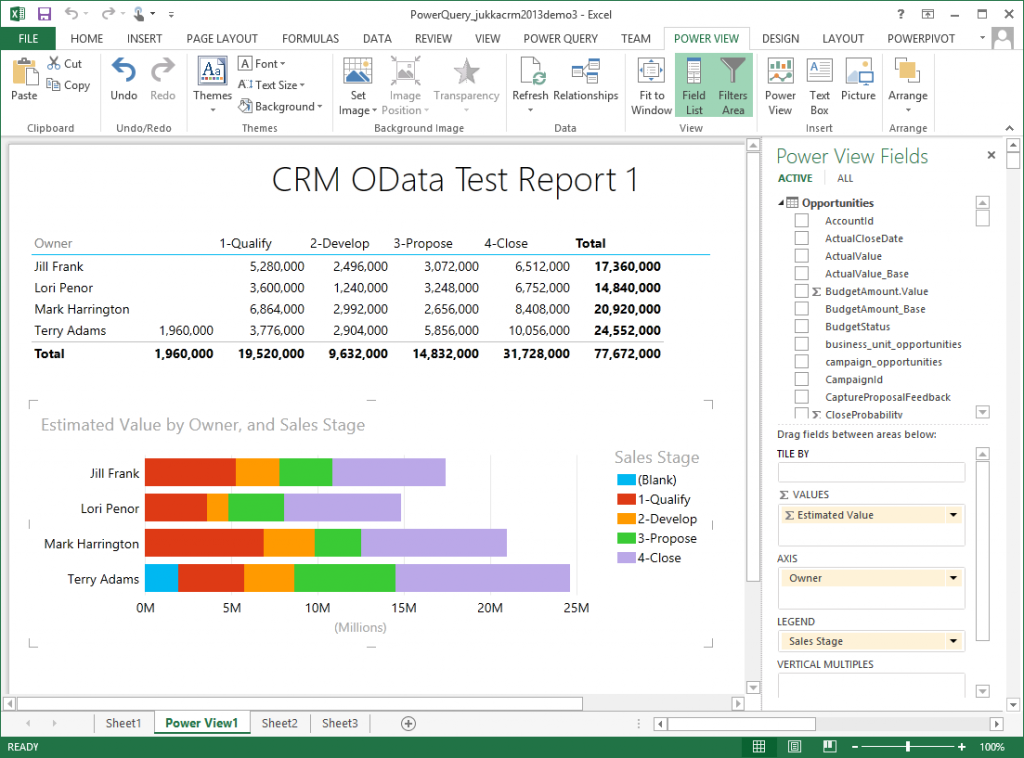Click the field list scroll down arrow
This screenshot has width=1024, height=758.
click(982, 412)
